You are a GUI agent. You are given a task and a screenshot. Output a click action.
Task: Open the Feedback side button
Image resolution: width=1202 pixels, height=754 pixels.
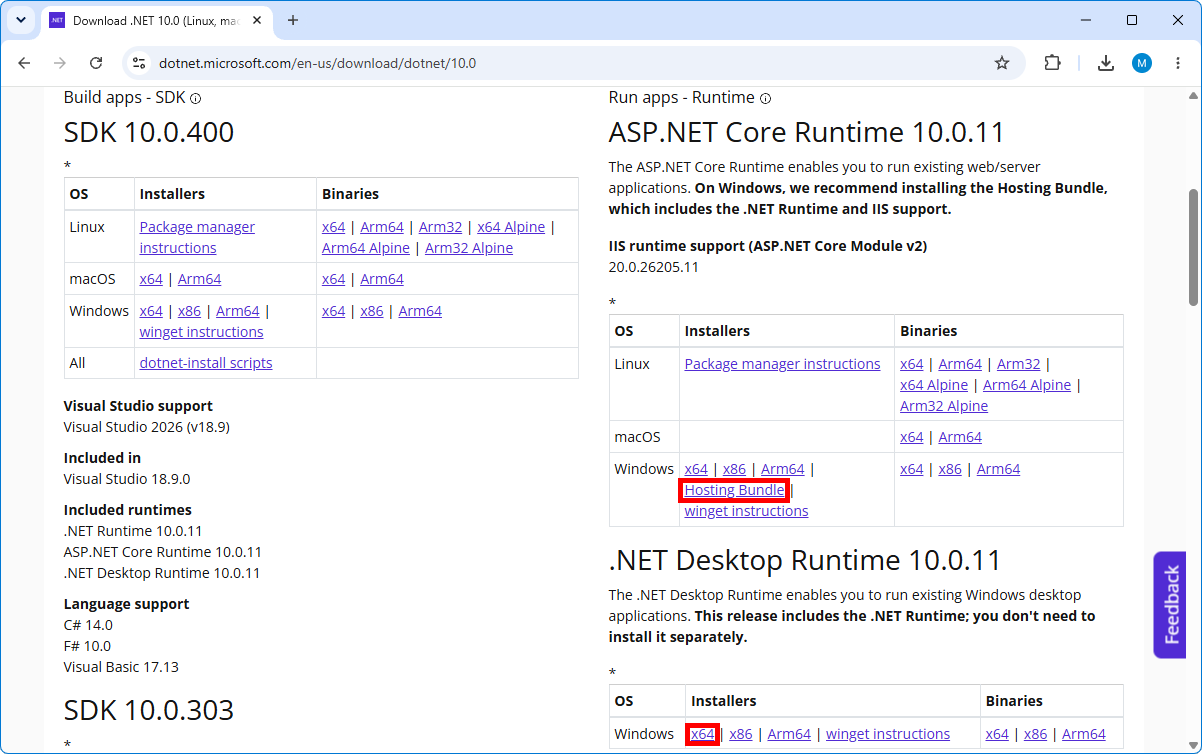1170,605
